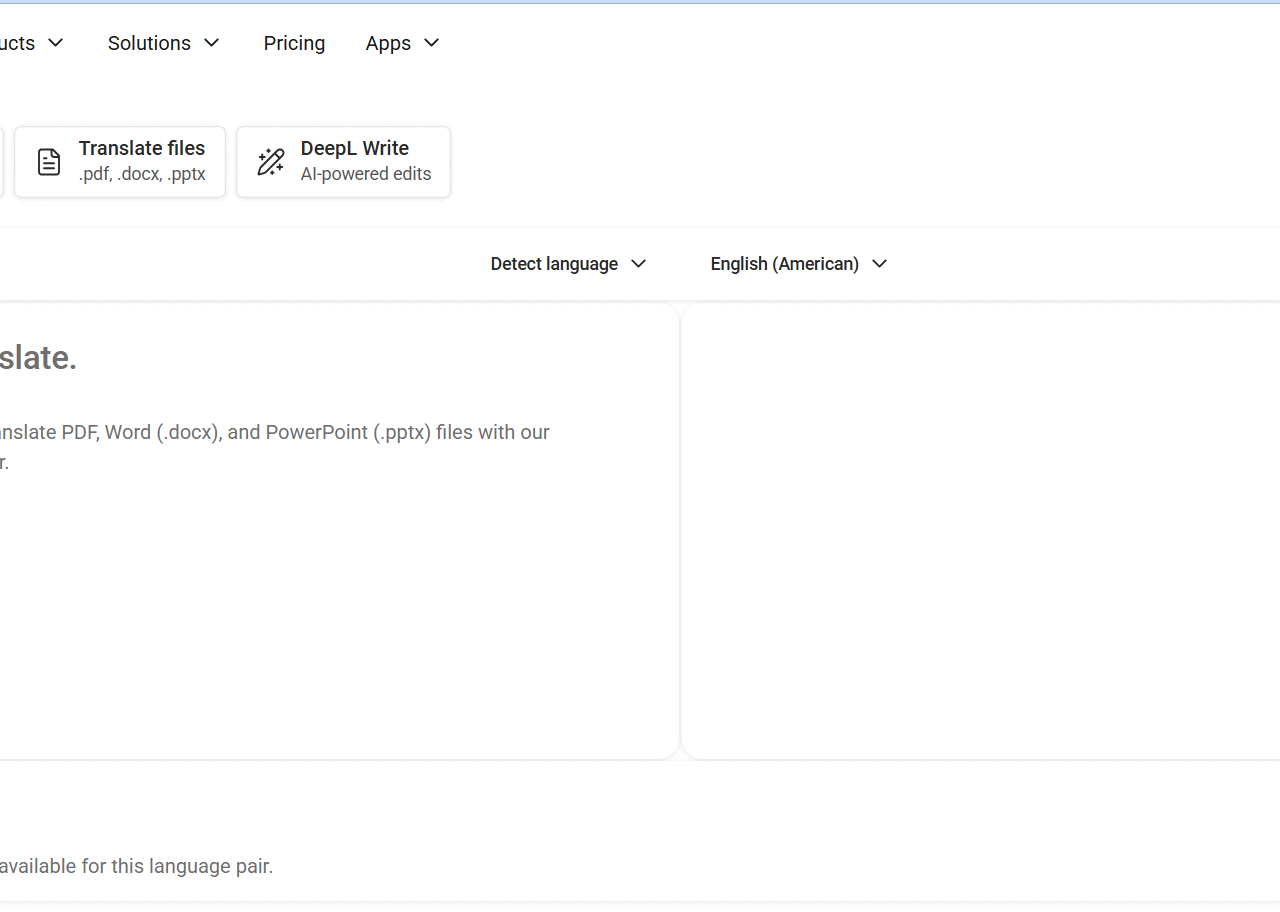Image resolution: width=1280 pixels, height=912 pixels.
Task: Open the Apps menu
Action: click(x=388, y=43)
